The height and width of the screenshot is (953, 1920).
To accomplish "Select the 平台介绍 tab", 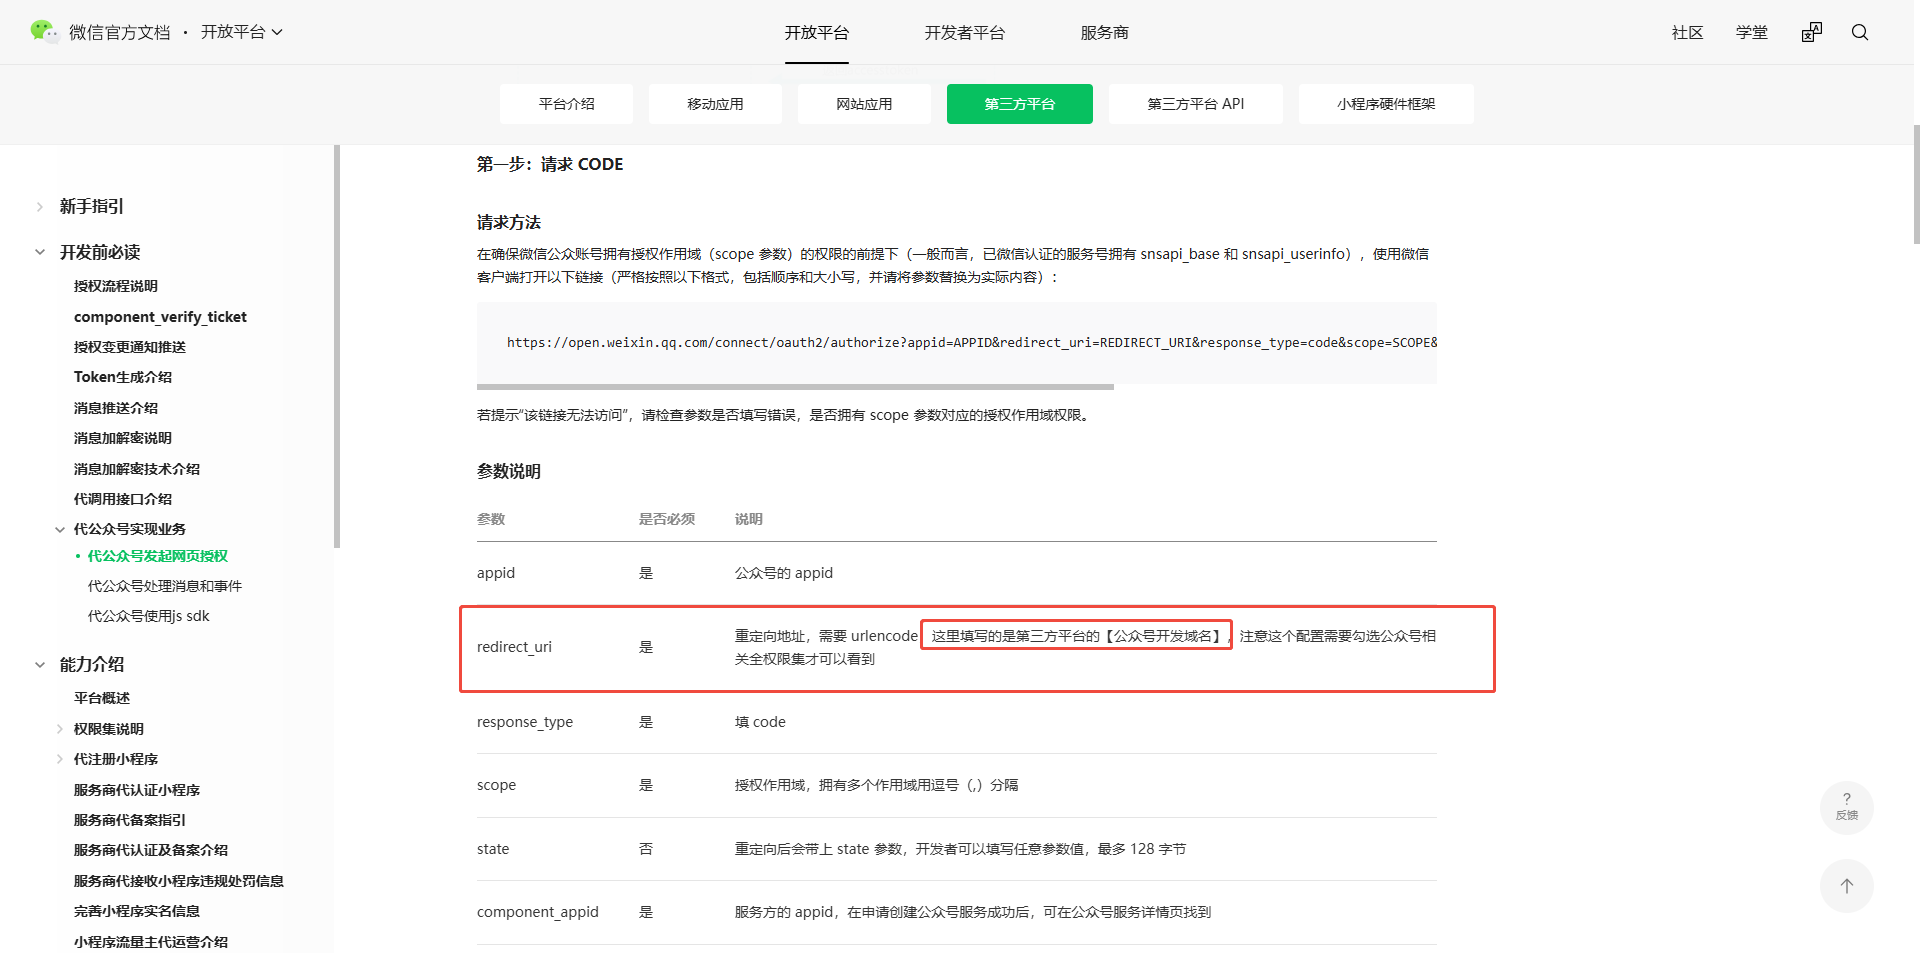I will click(x=566, y=104).
